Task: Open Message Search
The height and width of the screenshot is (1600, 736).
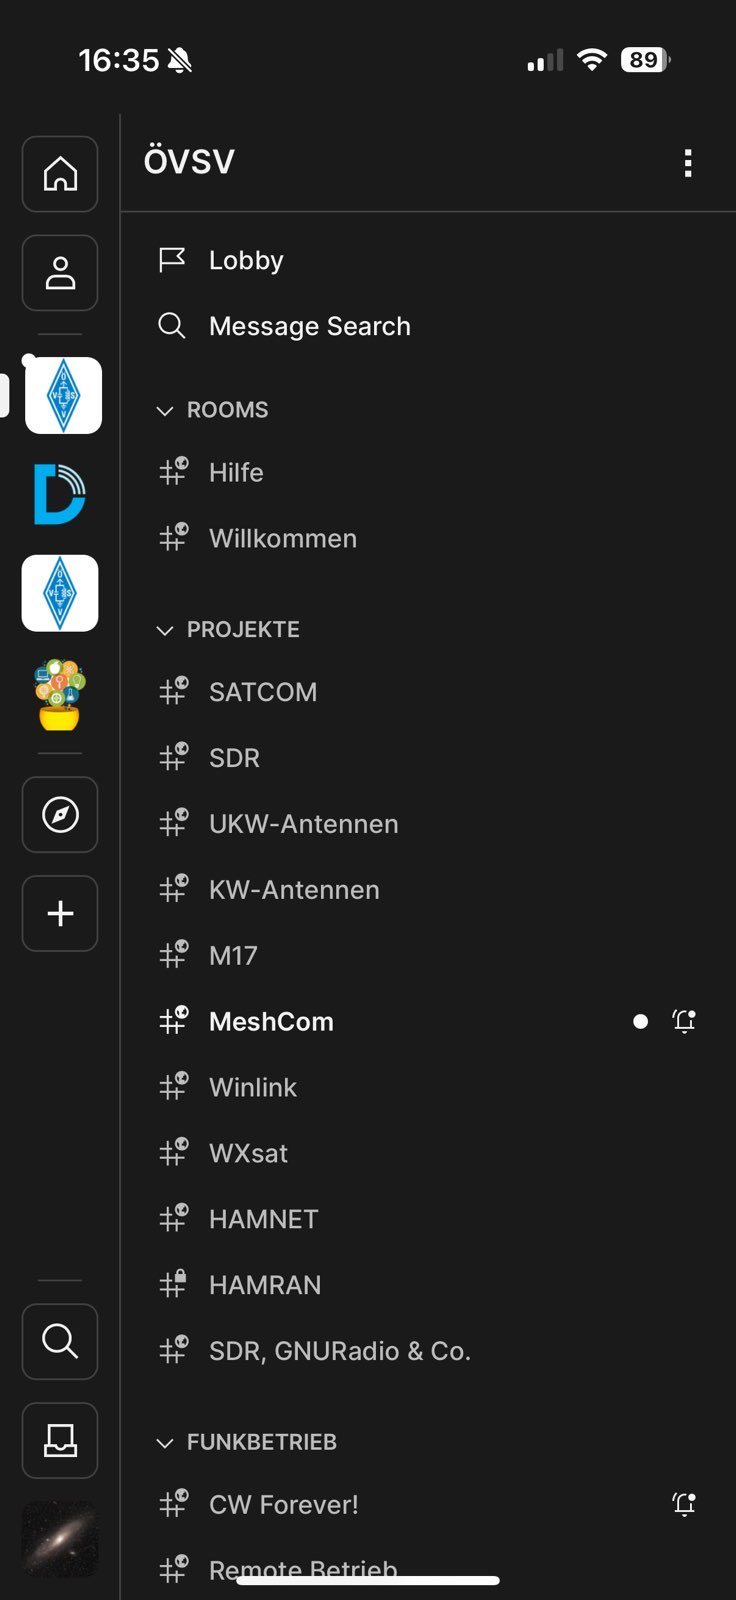Action: click(x=309, y=326)
